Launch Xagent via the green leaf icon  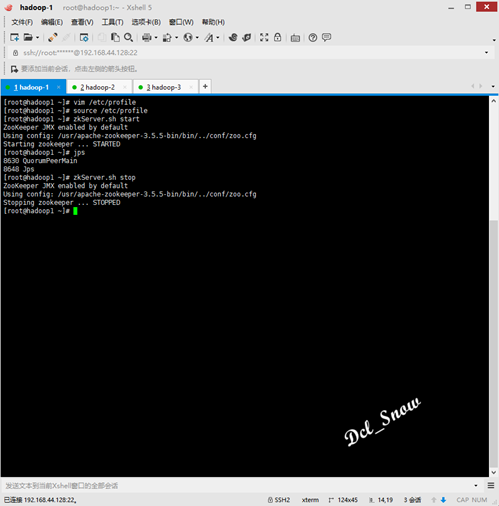coord(247,37)
